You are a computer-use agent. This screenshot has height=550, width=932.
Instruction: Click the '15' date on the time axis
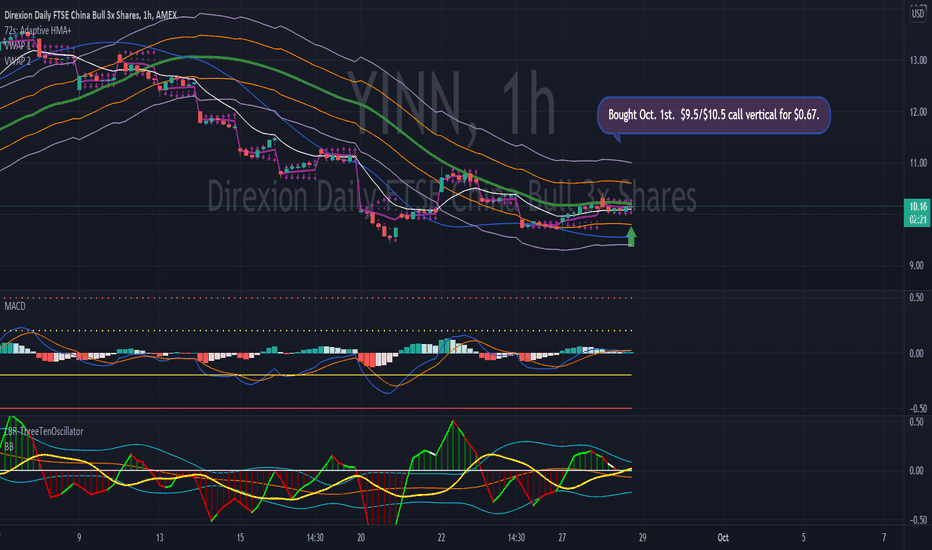pos(240,538)
